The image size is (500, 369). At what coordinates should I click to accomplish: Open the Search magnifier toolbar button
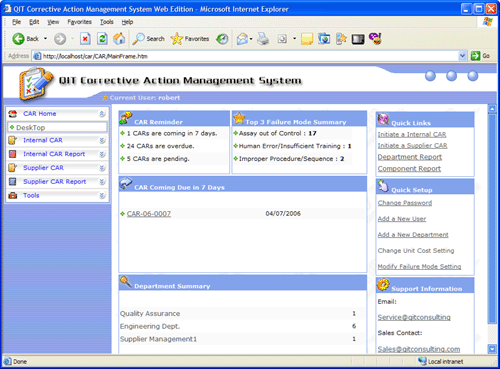coord(148,39)
